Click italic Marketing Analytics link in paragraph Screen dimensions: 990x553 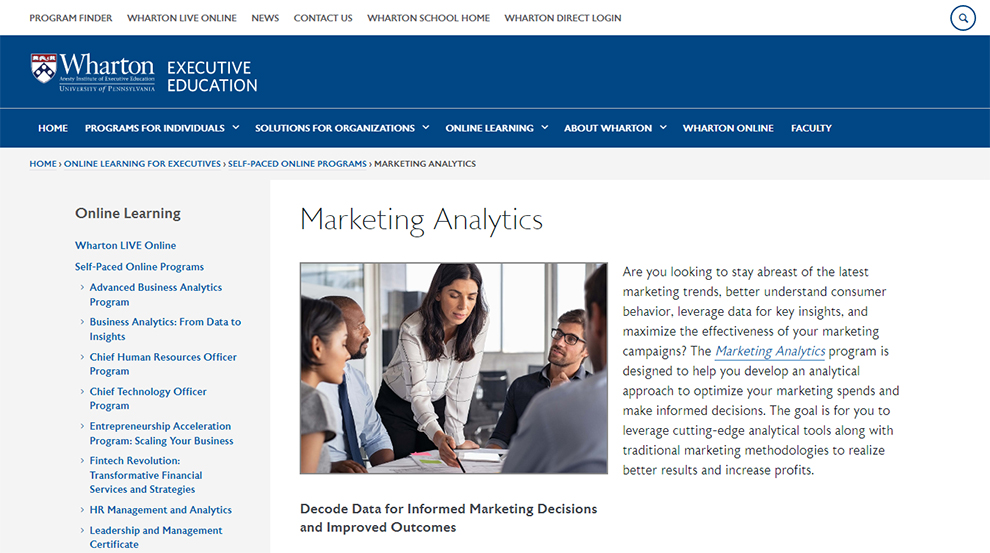[x=770, y=351]
